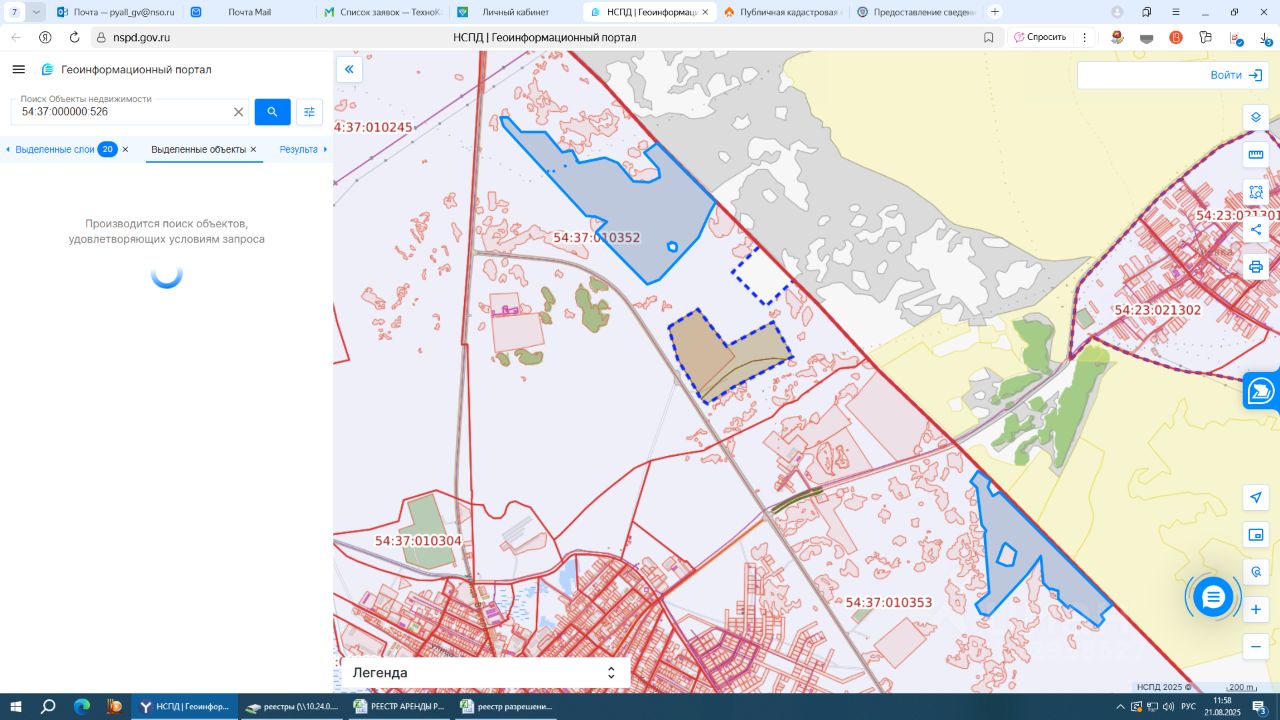Open the Предоставление сведений browser tab
Viewport: 1280px width, 720px height.
coord(915,12)
